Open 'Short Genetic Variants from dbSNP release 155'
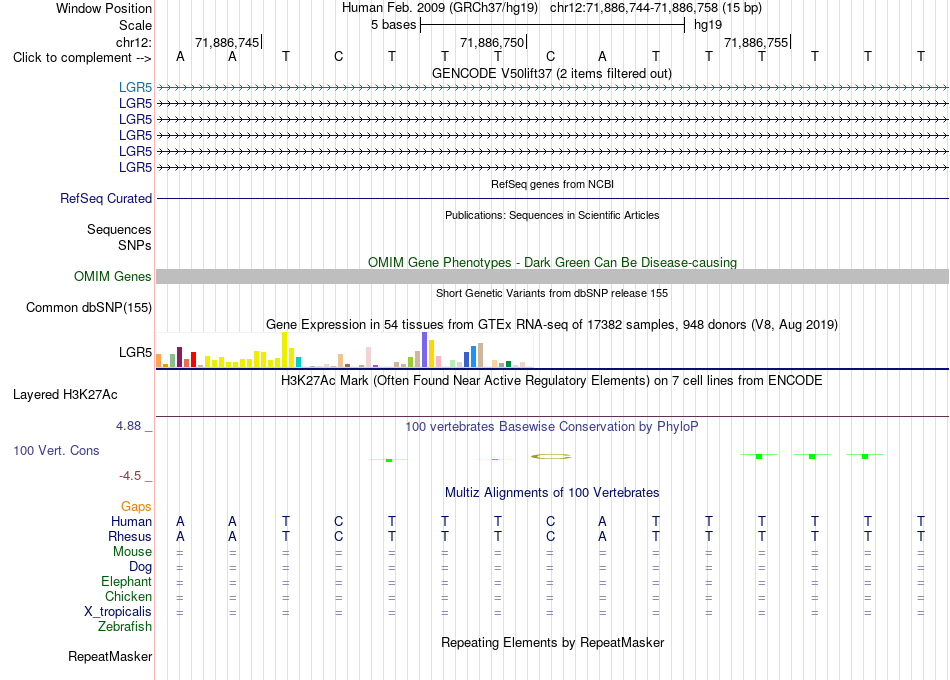The height and width of the screenshot is (680, 950). point(552,293)
